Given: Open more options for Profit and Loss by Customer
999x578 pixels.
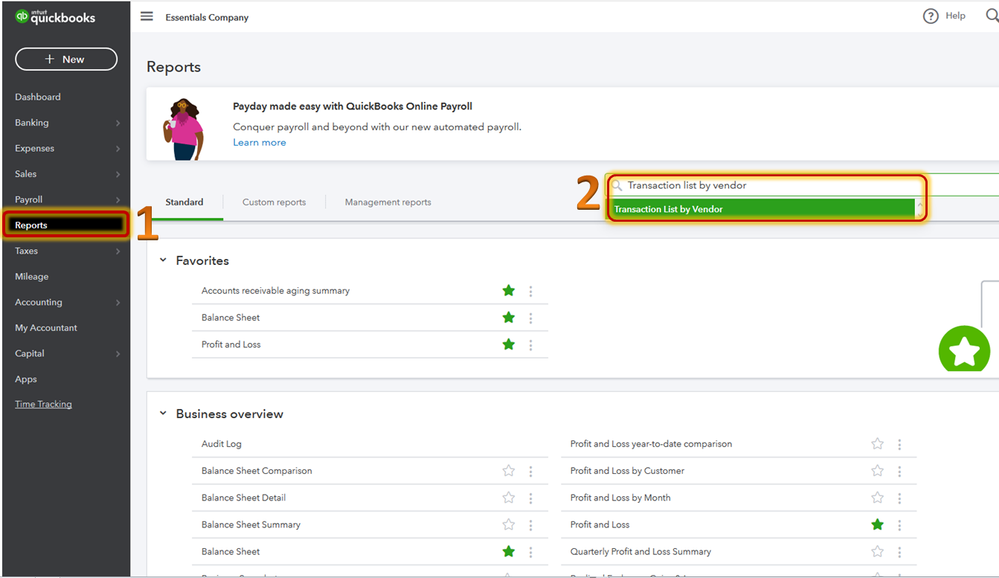Looking at the screenshot, I should tap(899, 471).
